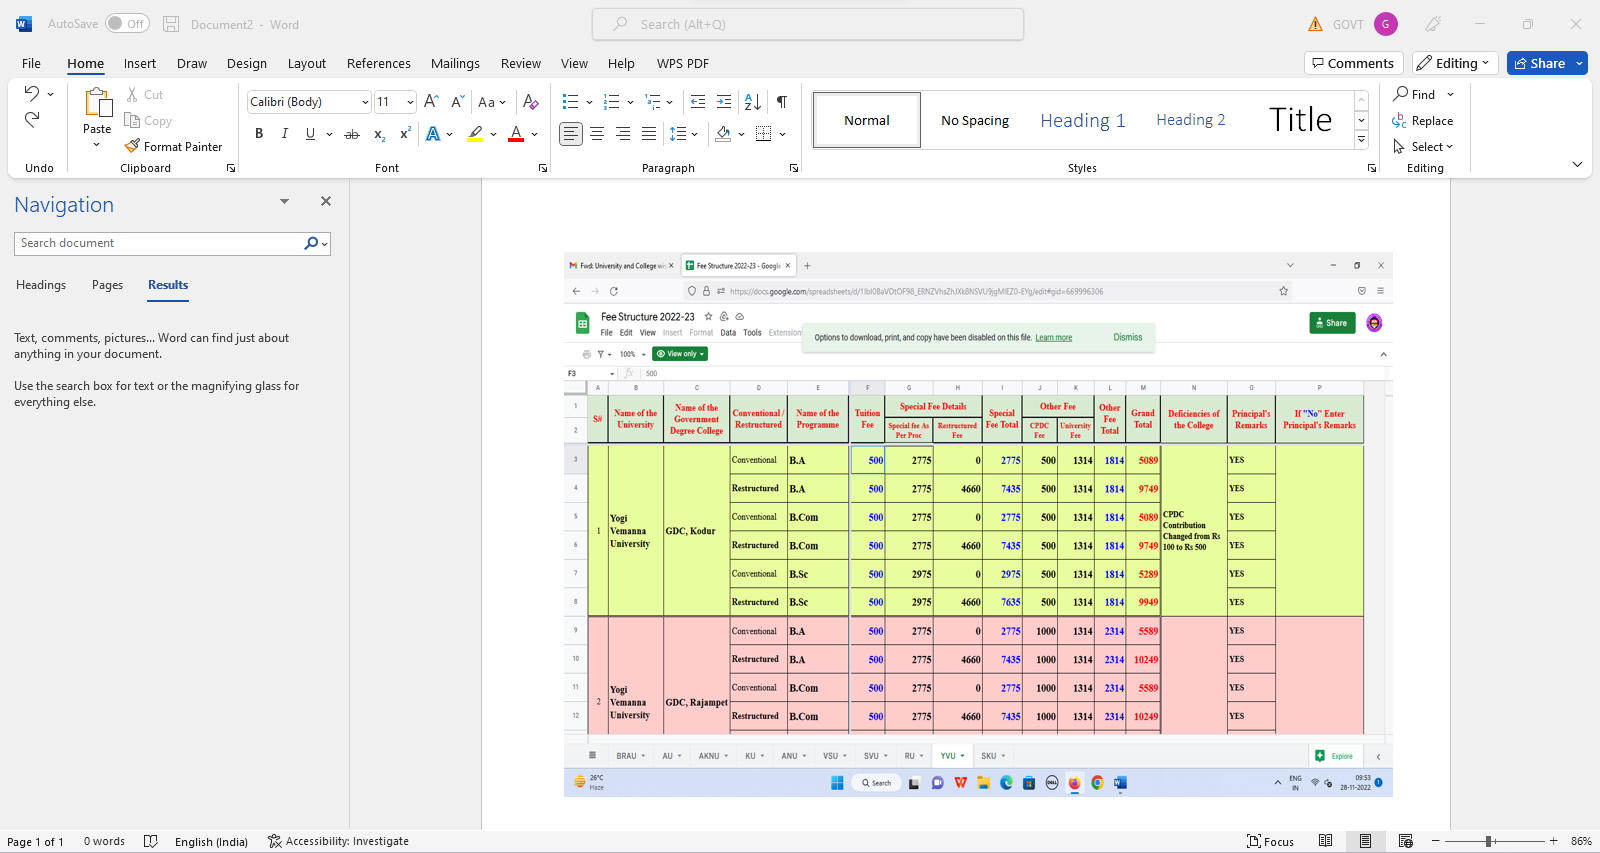Screen dimensions: 1600x853
Task: Toggle subscript formatting
Action: click(x=379, y=134)
